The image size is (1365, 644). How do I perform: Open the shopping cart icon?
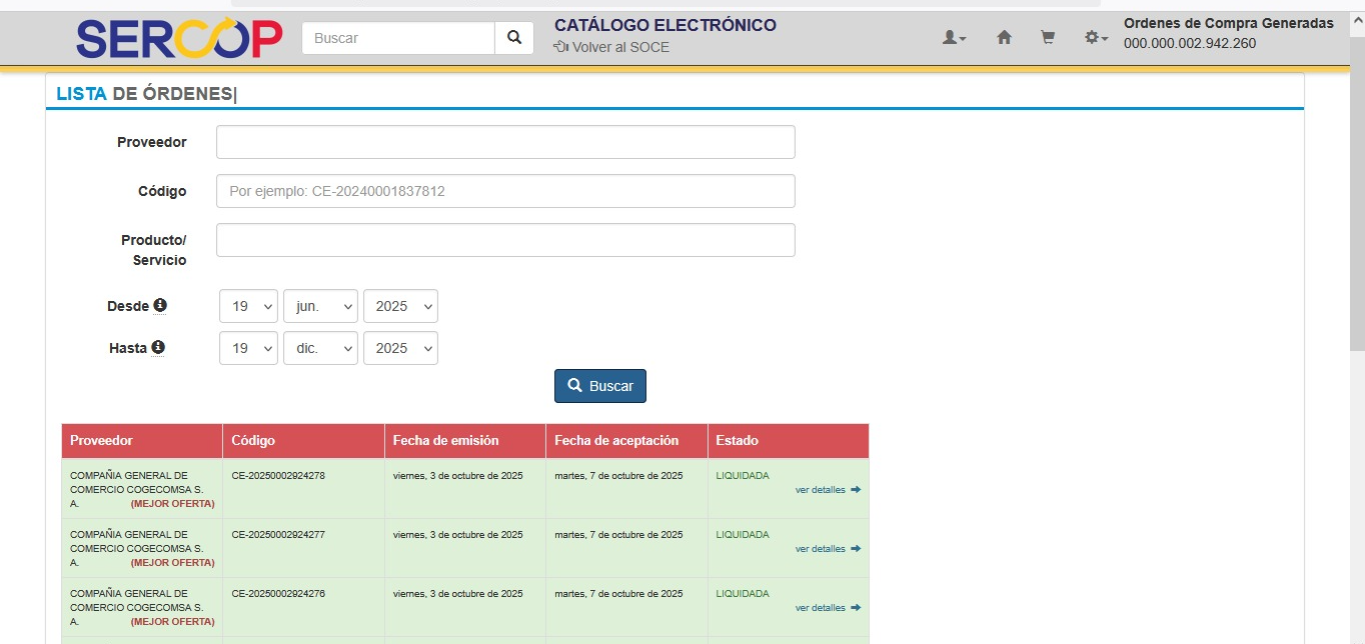(1047, 38)
